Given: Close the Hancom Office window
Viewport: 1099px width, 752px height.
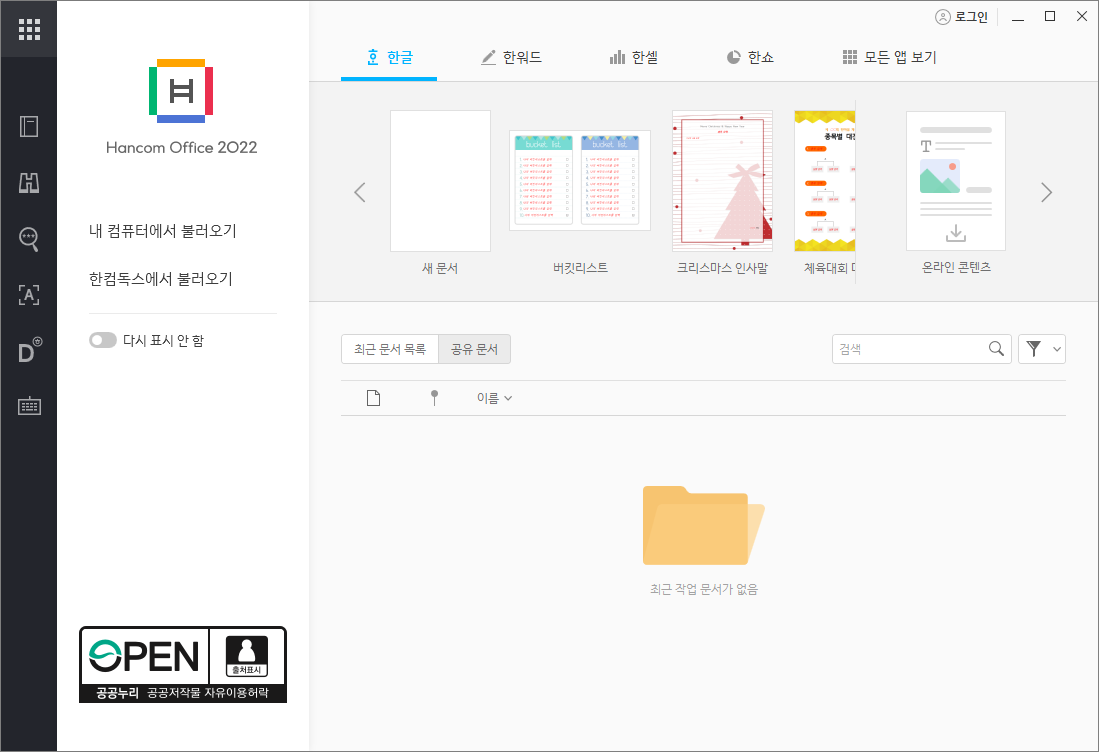Looking at the screenshot, I should pyautogui.click(x=1081, y=17).
